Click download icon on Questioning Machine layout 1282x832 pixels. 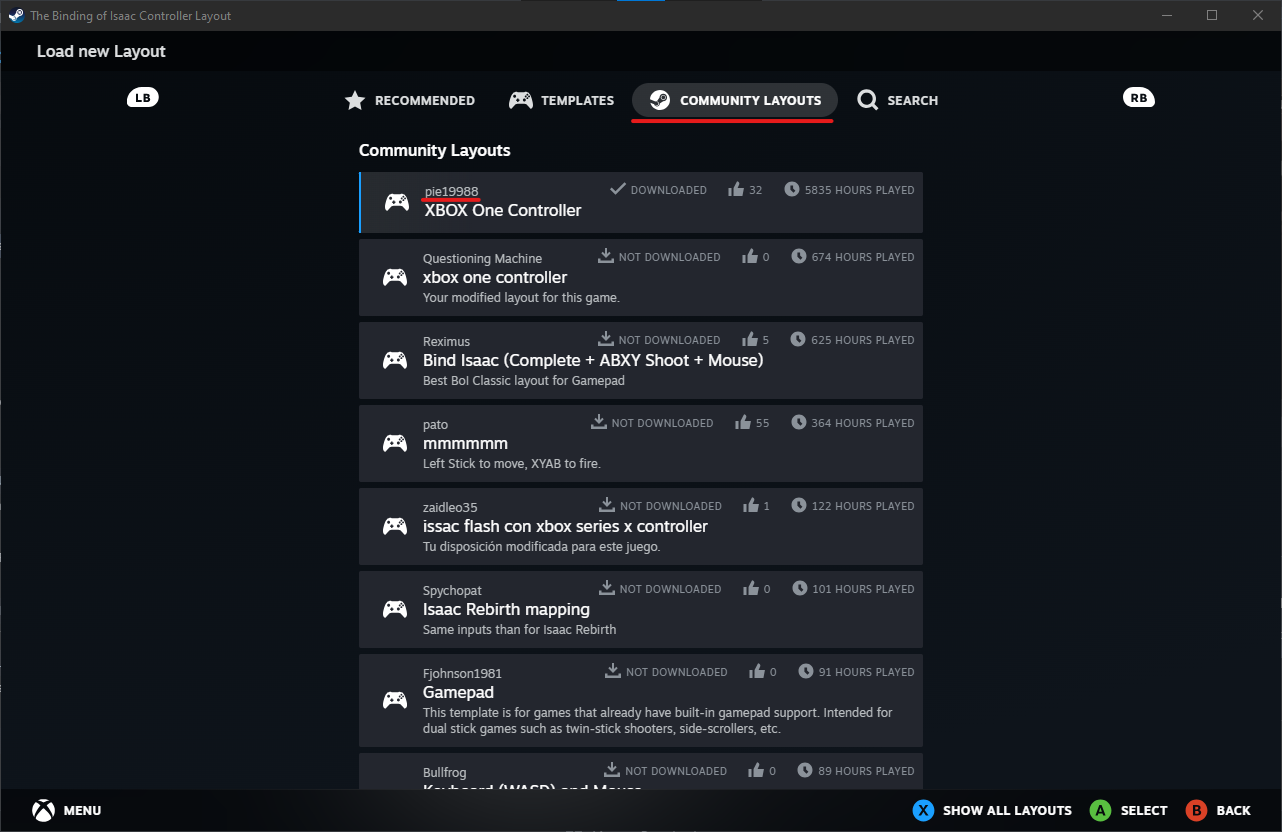606,256
